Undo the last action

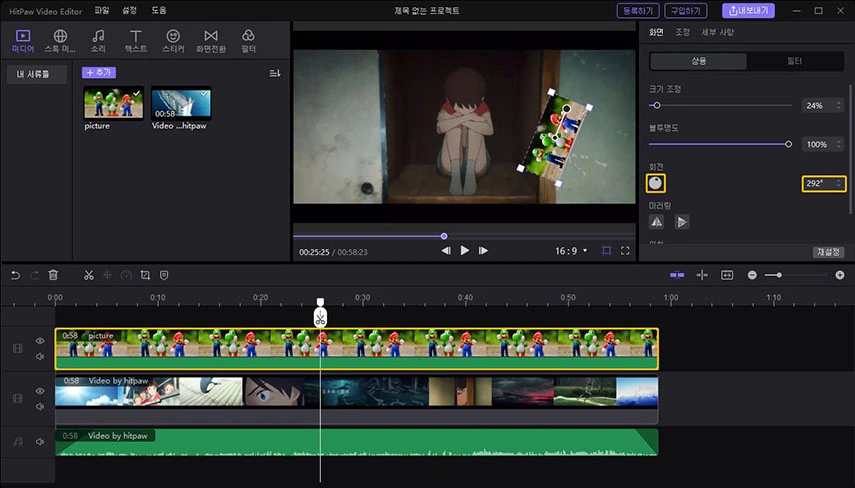15,275
